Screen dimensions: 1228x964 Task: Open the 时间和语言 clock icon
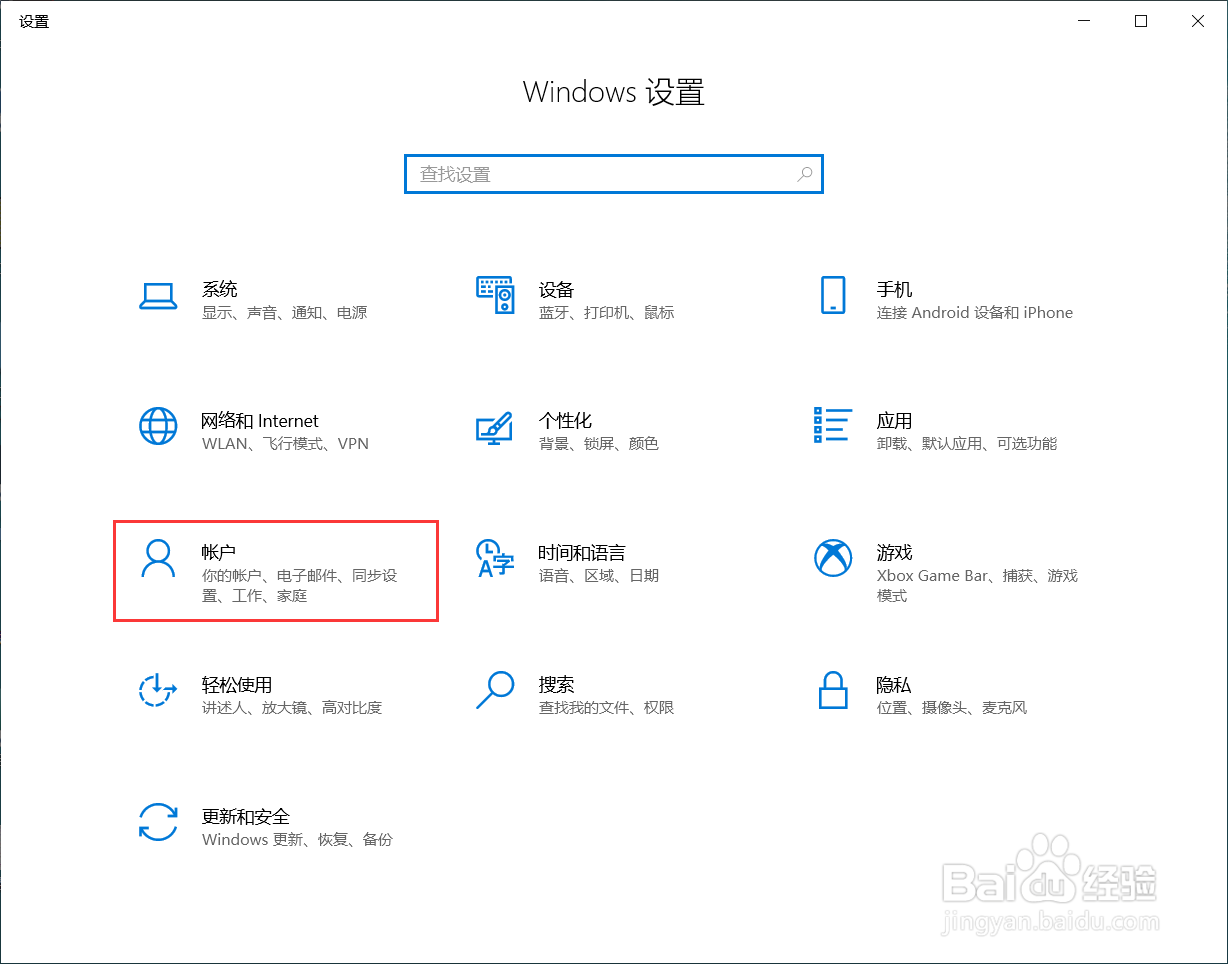pyautogui.click(x=495, y=558)
